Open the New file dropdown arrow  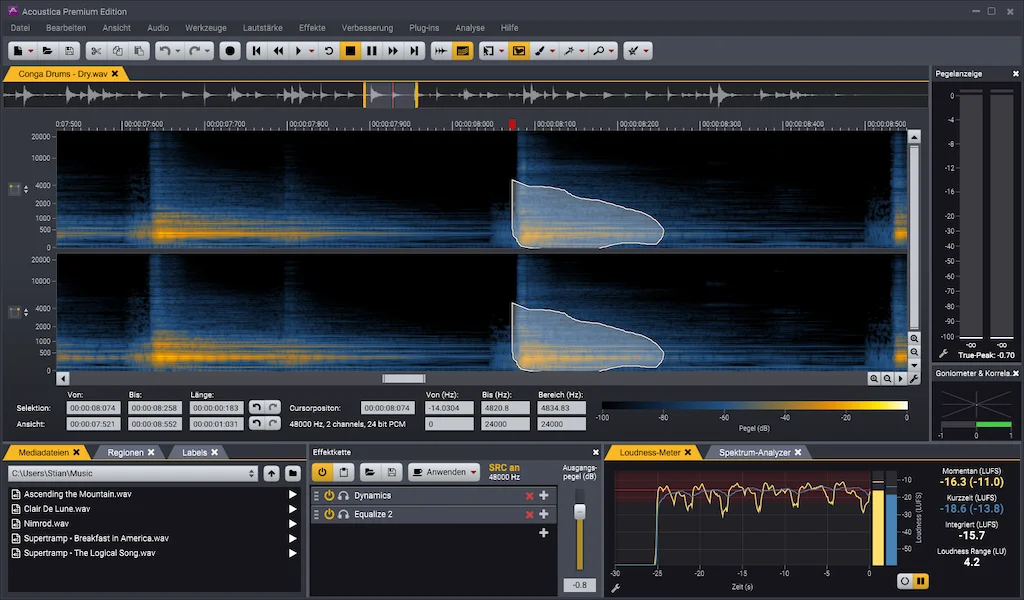(31, 51)
